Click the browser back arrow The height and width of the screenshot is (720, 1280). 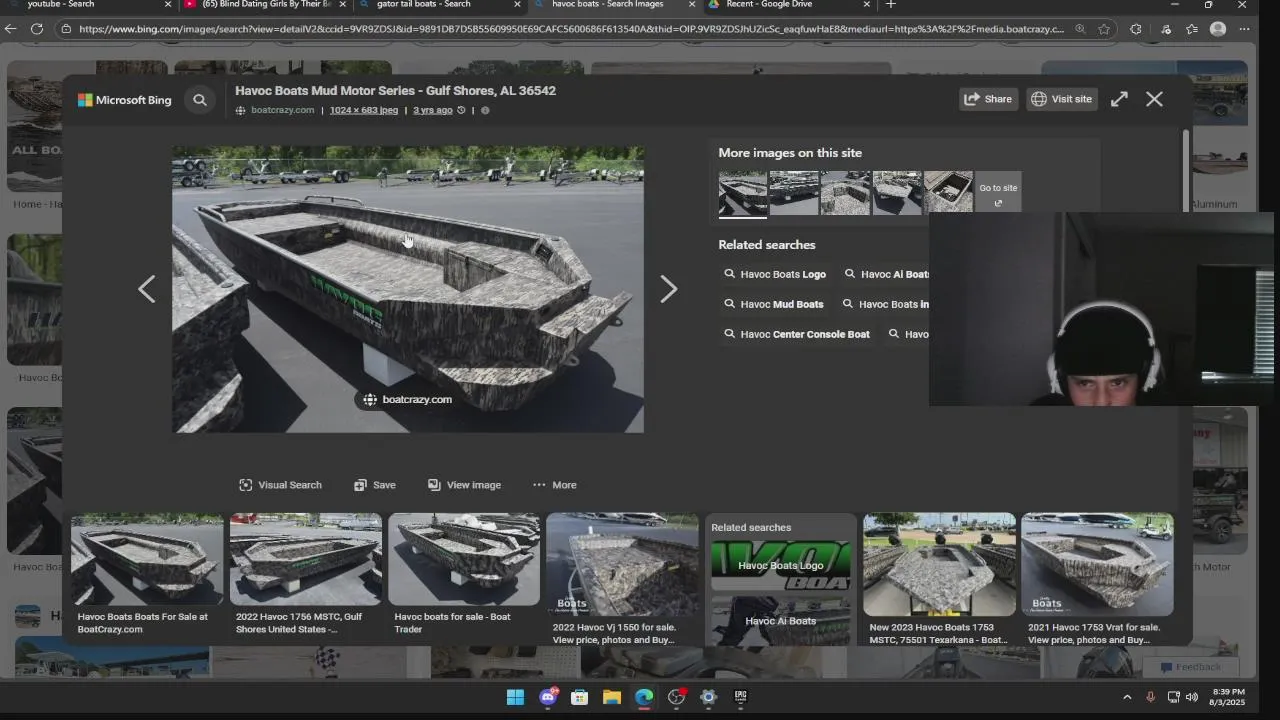coord(11,29)
